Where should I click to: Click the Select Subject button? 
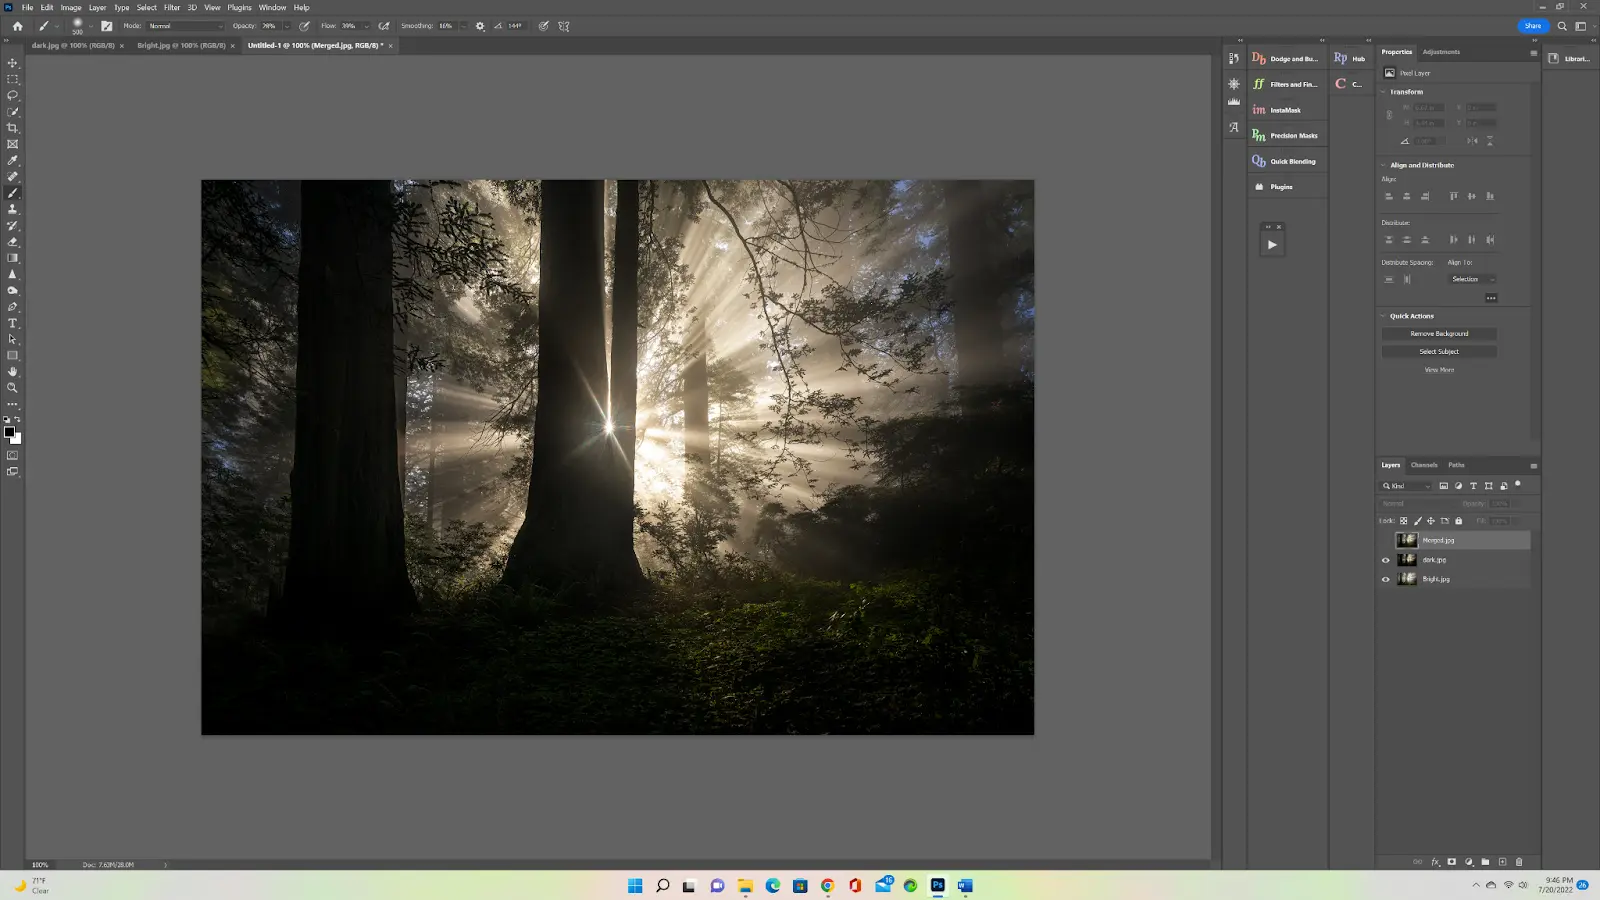[x=1438, y=351]
